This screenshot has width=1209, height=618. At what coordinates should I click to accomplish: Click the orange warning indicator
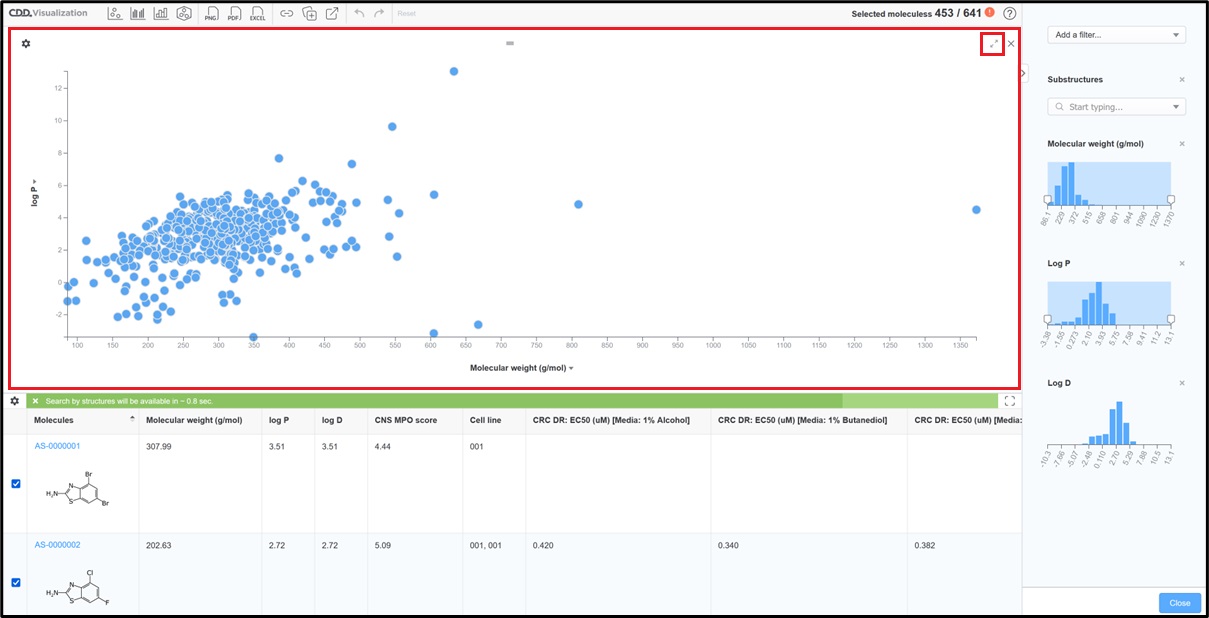[989, 13]
